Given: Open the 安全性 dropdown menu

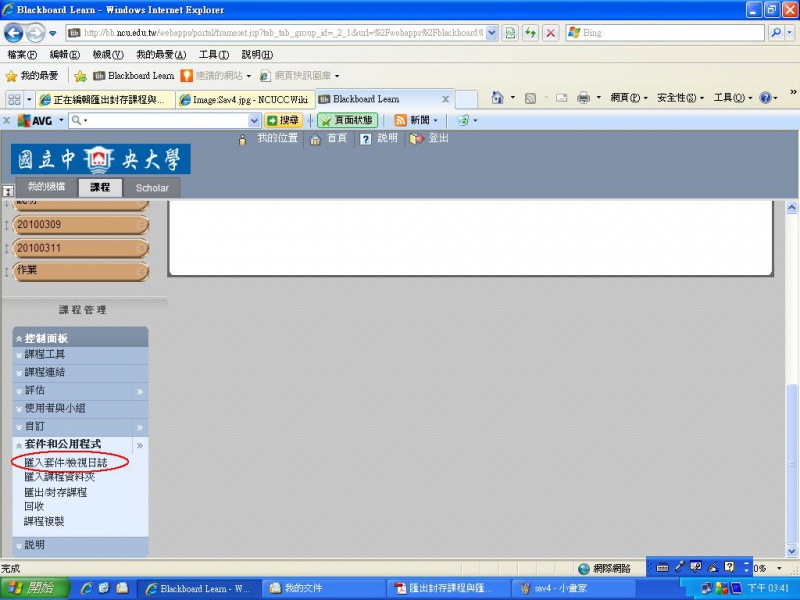Looking at the screenshot, I should [x=680, y=98].
